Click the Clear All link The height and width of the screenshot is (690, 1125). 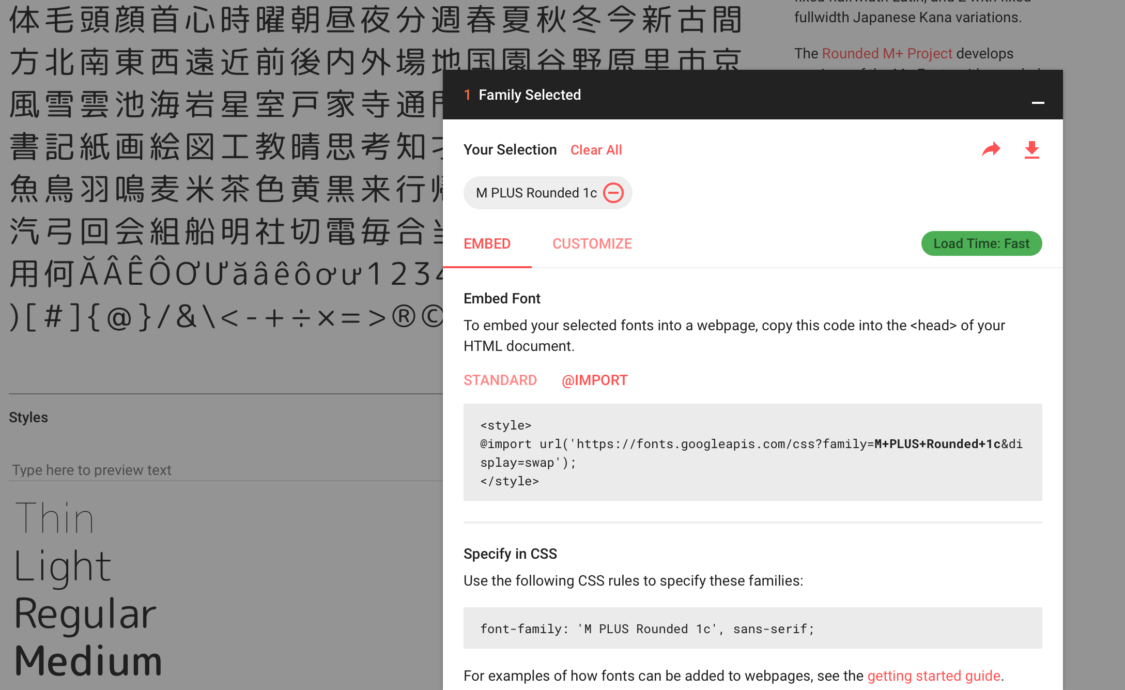click(596, 149)
